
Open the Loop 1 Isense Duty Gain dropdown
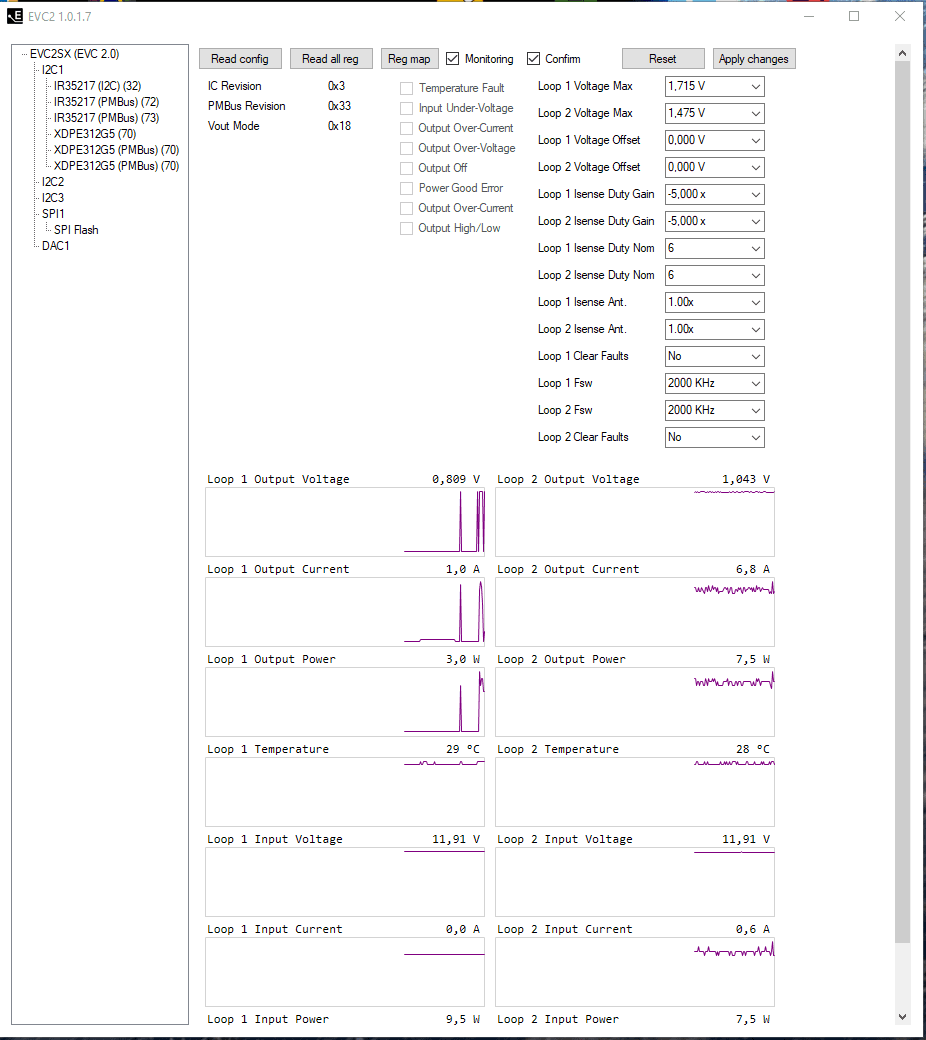click(714, 194)
